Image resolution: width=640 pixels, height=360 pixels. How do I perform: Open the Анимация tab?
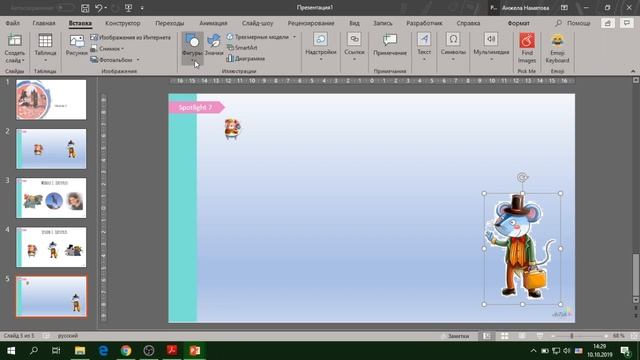tap(213, 23)
